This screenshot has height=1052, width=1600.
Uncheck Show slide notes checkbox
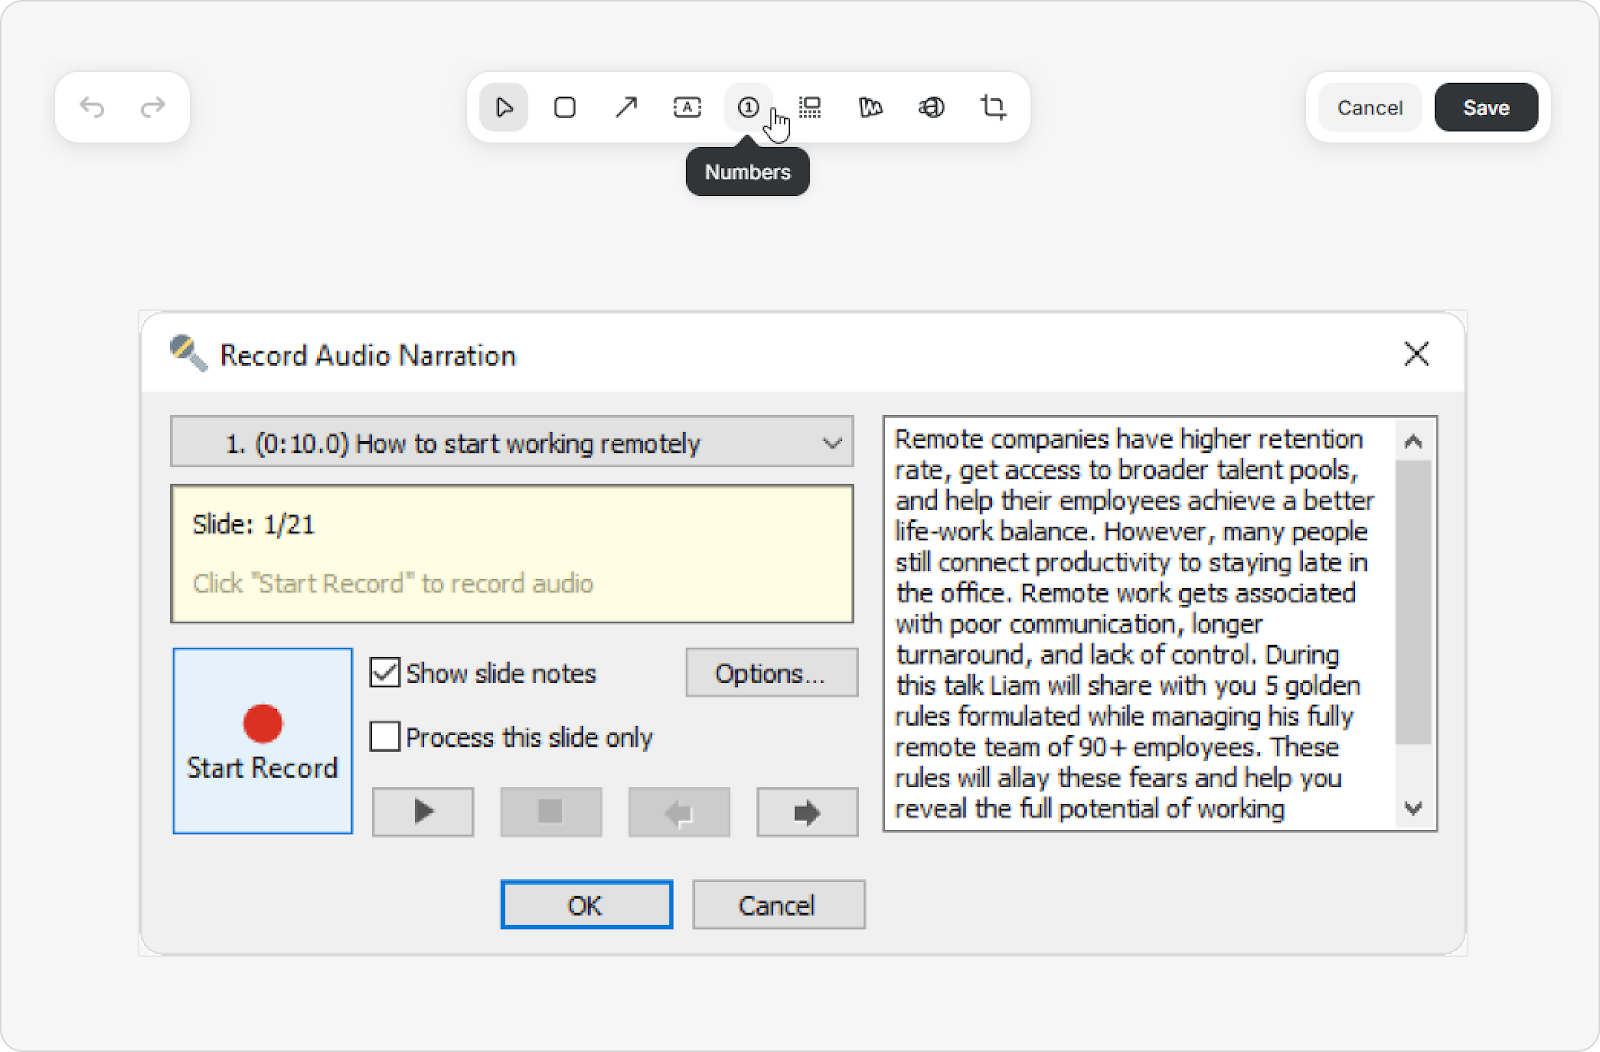385,673
